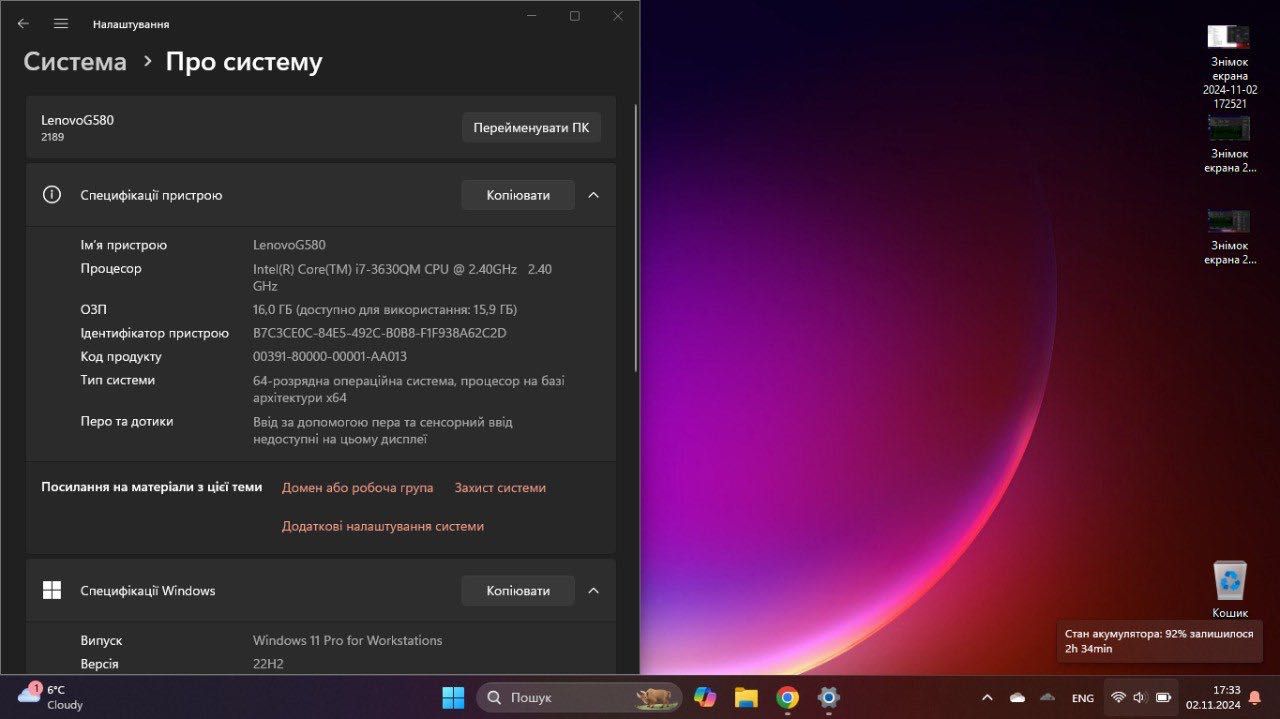The height and width of the screenshot is (719, 1280).
Task: Click the Пошук taskbar search box
Action: [x=579, y=697]
